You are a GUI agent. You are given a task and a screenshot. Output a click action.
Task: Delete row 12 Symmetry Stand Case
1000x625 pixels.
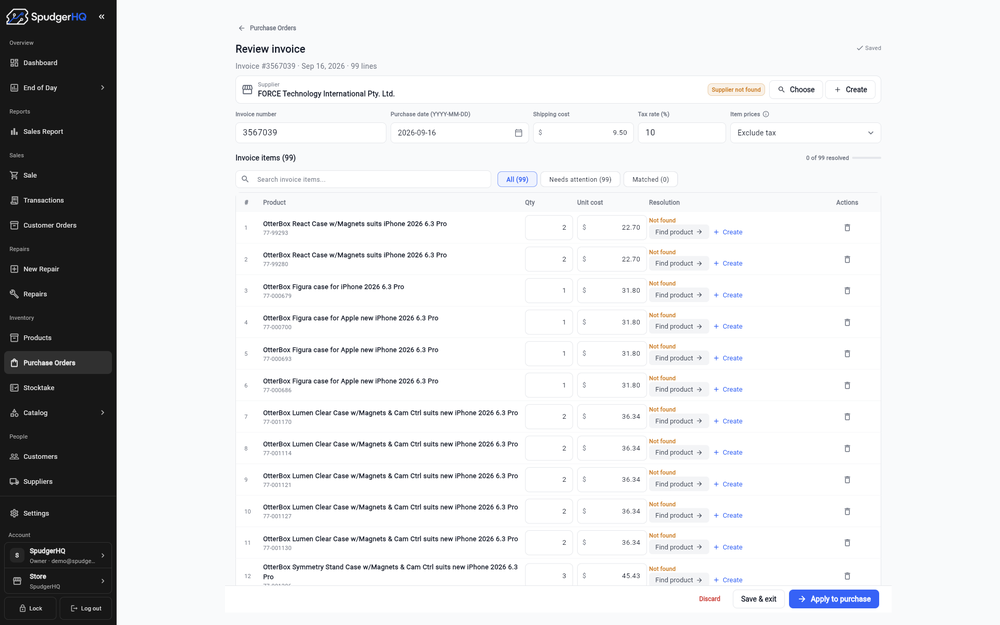847,577
